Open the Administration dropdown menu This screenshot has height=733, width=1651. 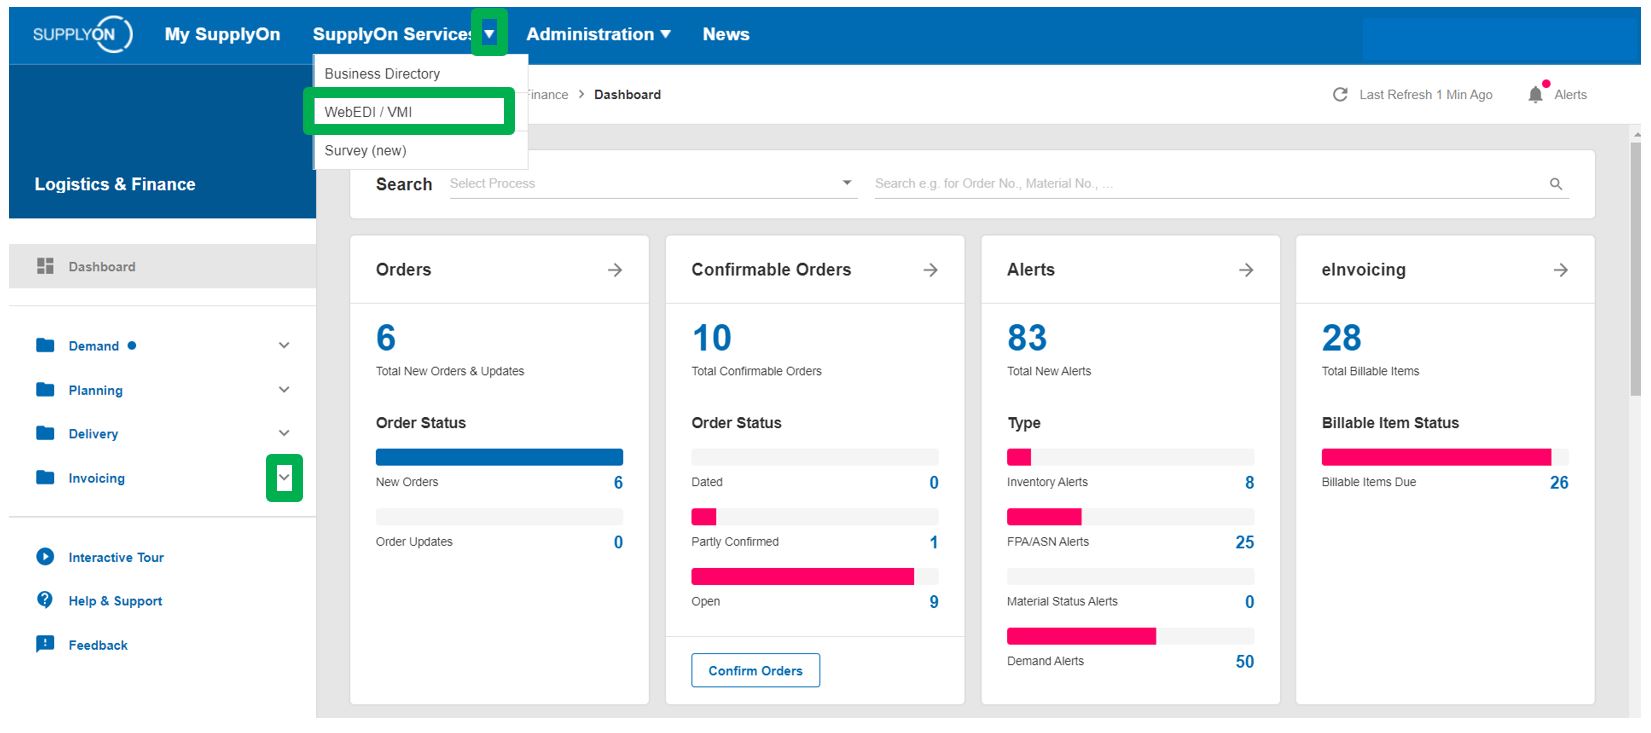pyautogui.click(x=597, y=34)
